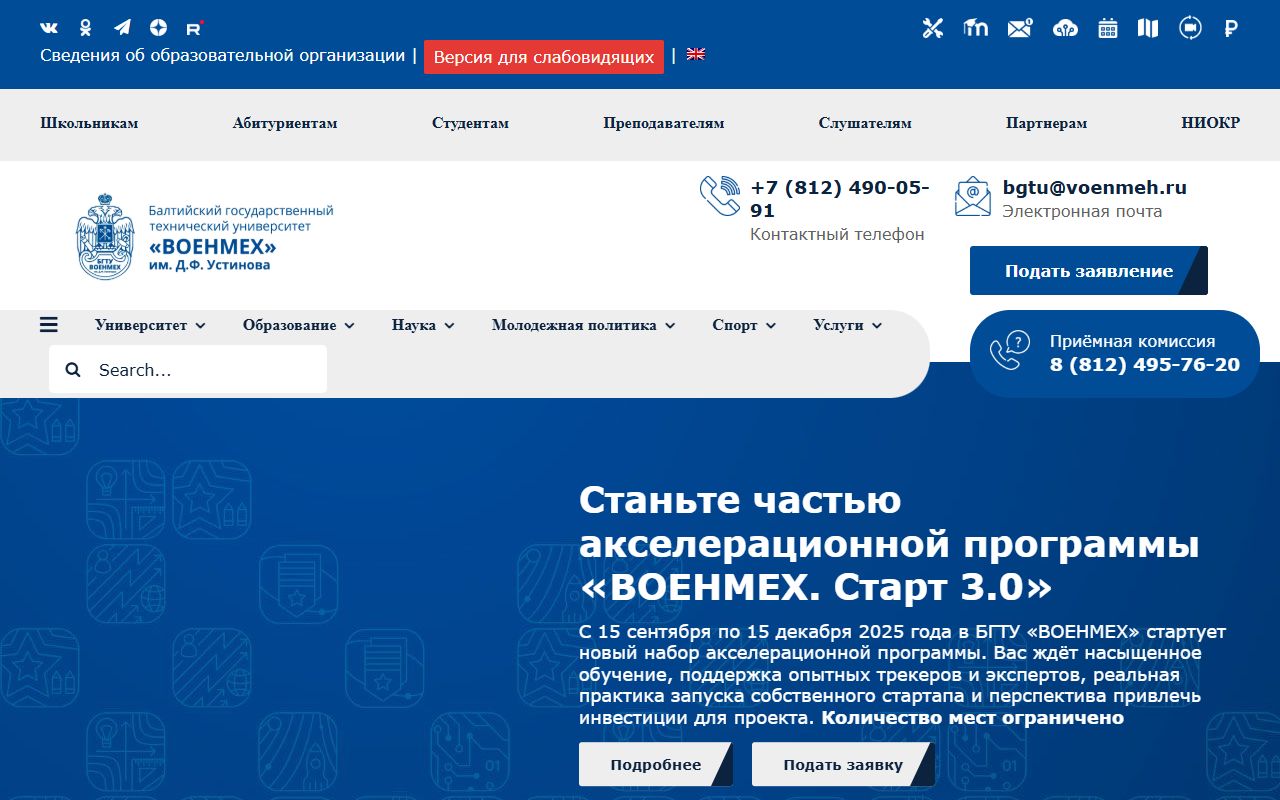Expand the Спорт dropdown menu
Viewport: 1280px width, 800px height.
point(744,325)
